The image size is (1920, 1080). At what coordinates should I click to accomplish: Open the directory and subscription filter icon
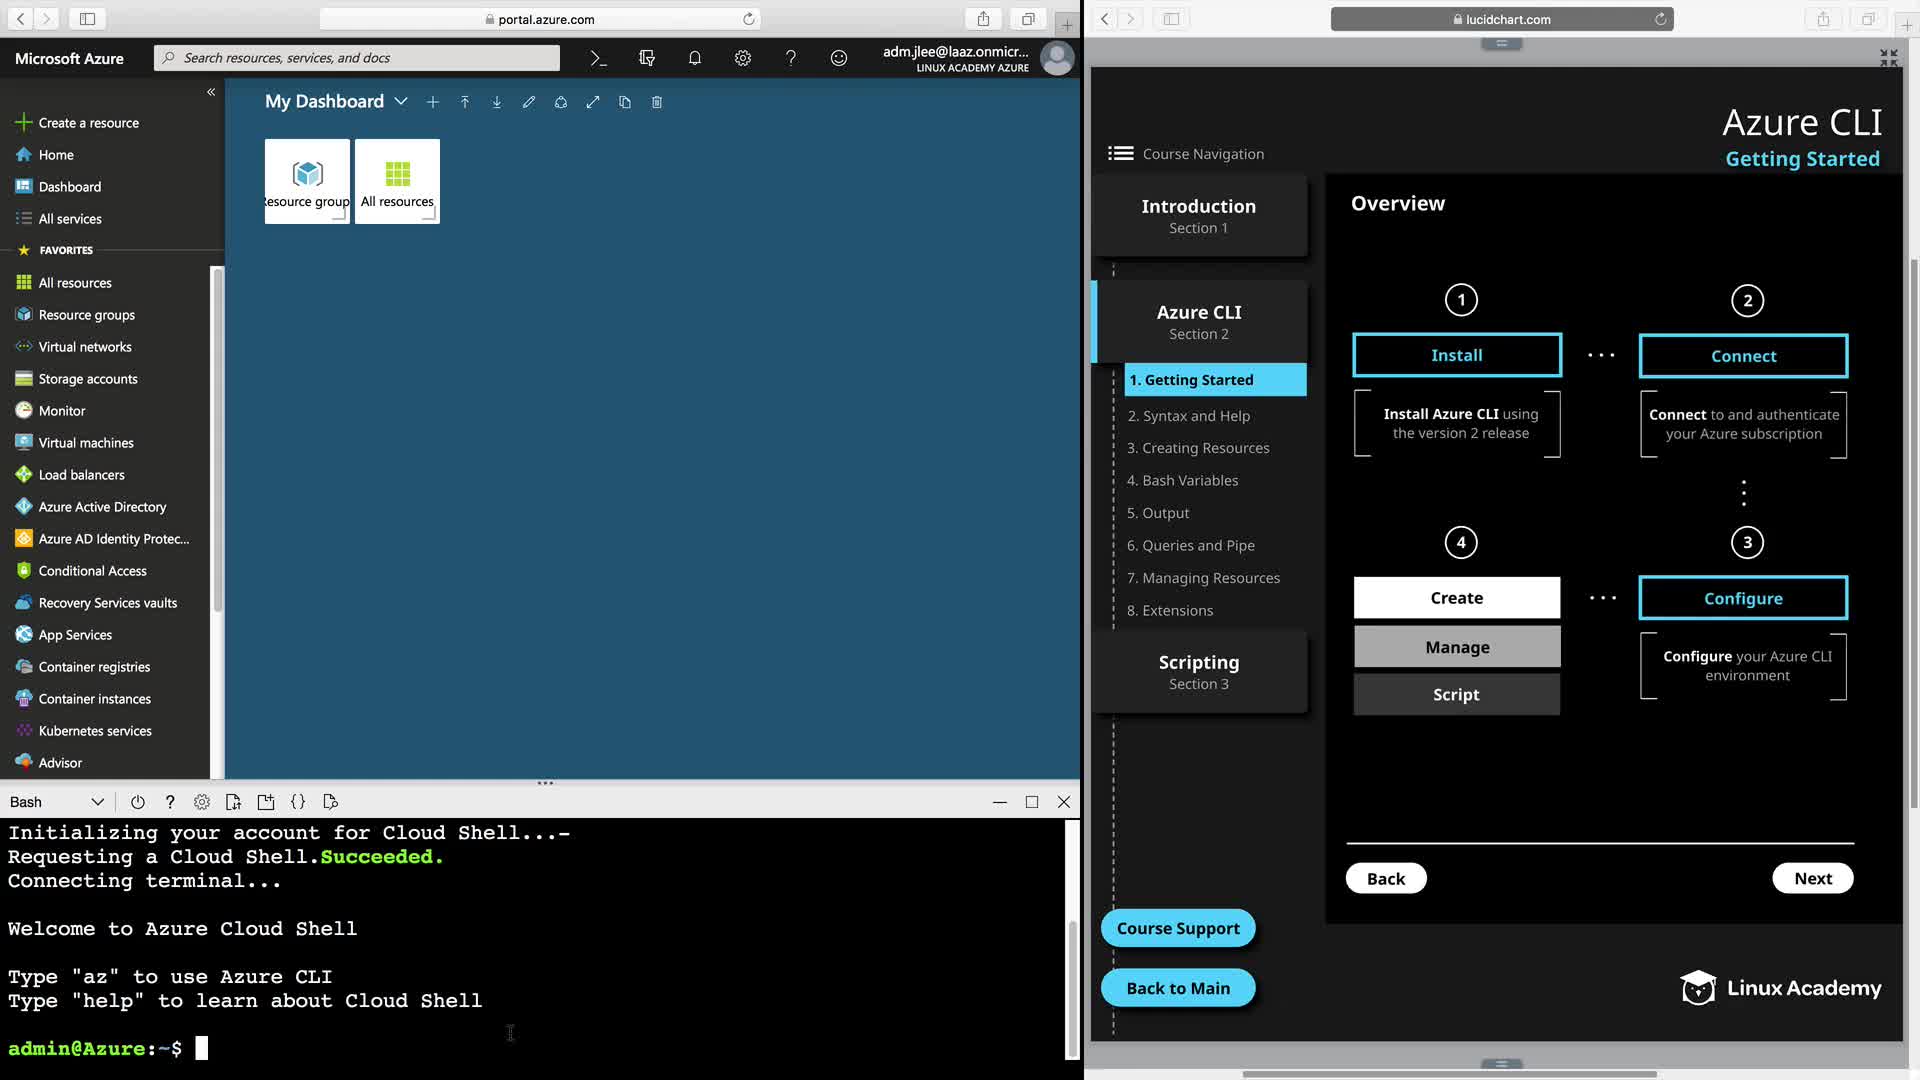pos(647,58)
